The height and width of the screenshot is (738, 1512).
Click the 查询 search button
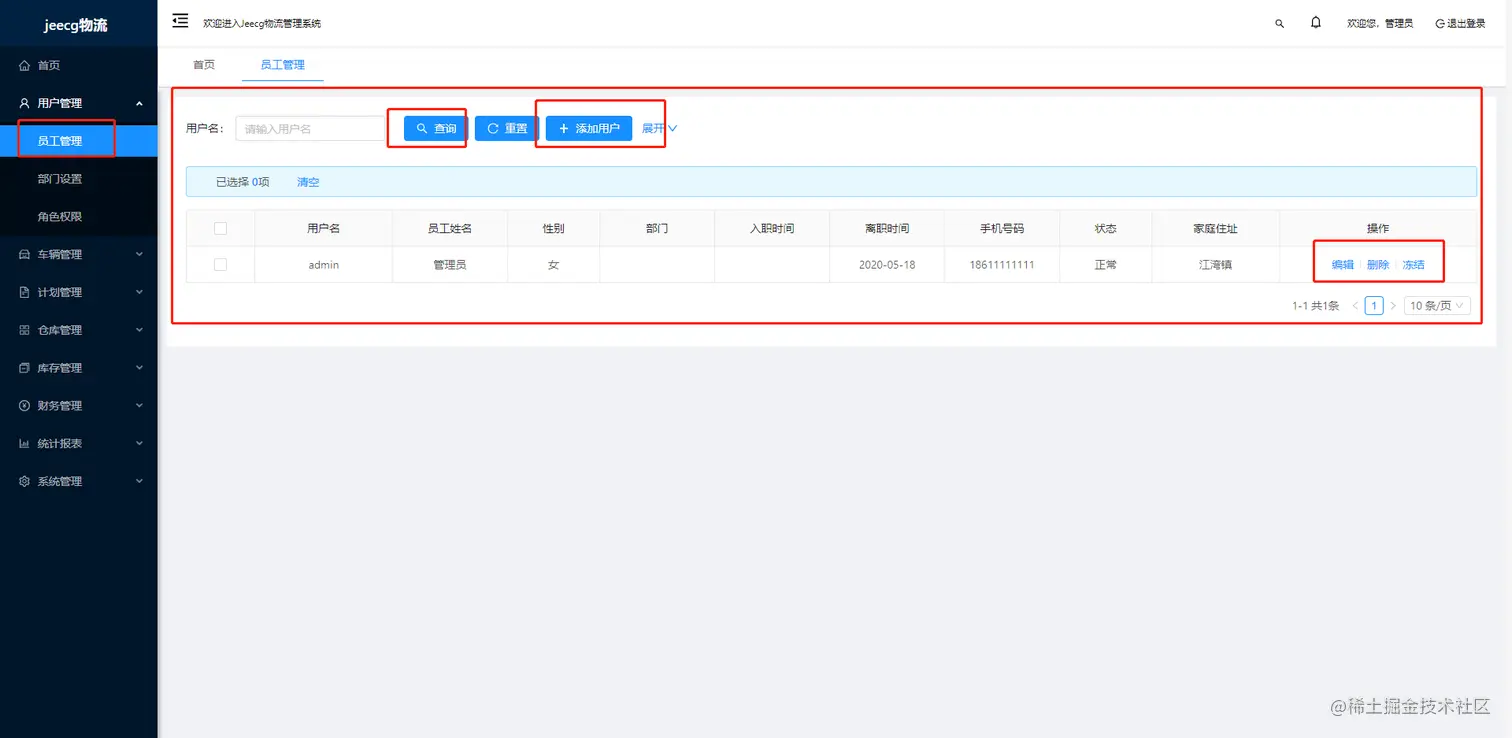435,128
